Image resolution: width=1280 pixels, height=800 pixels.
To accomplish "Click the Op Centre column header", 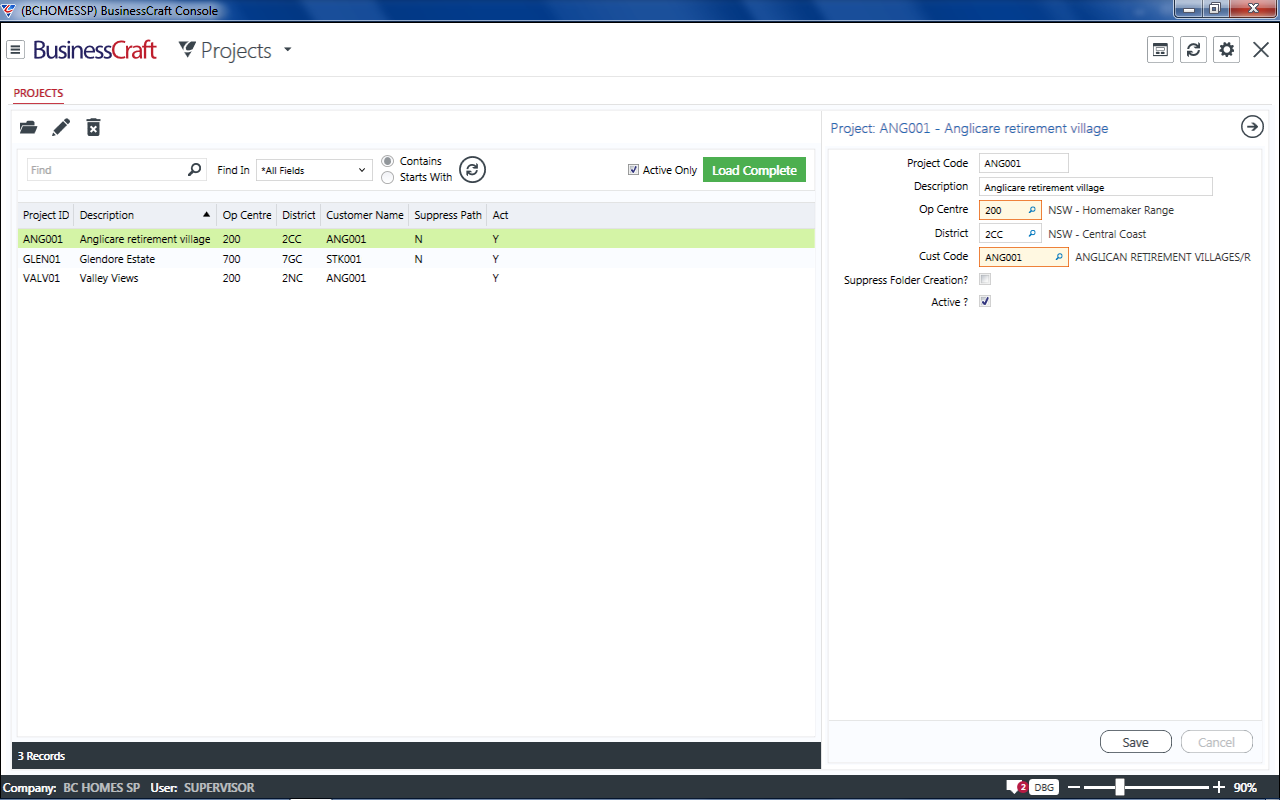I will [247, 215].
